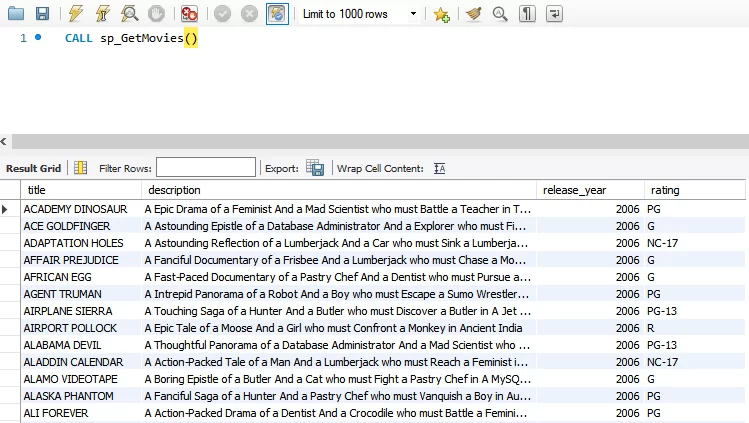Screen dimensions: 749x423
Task: Open Find magnifier in toolbar
Action: pos(499,14)
